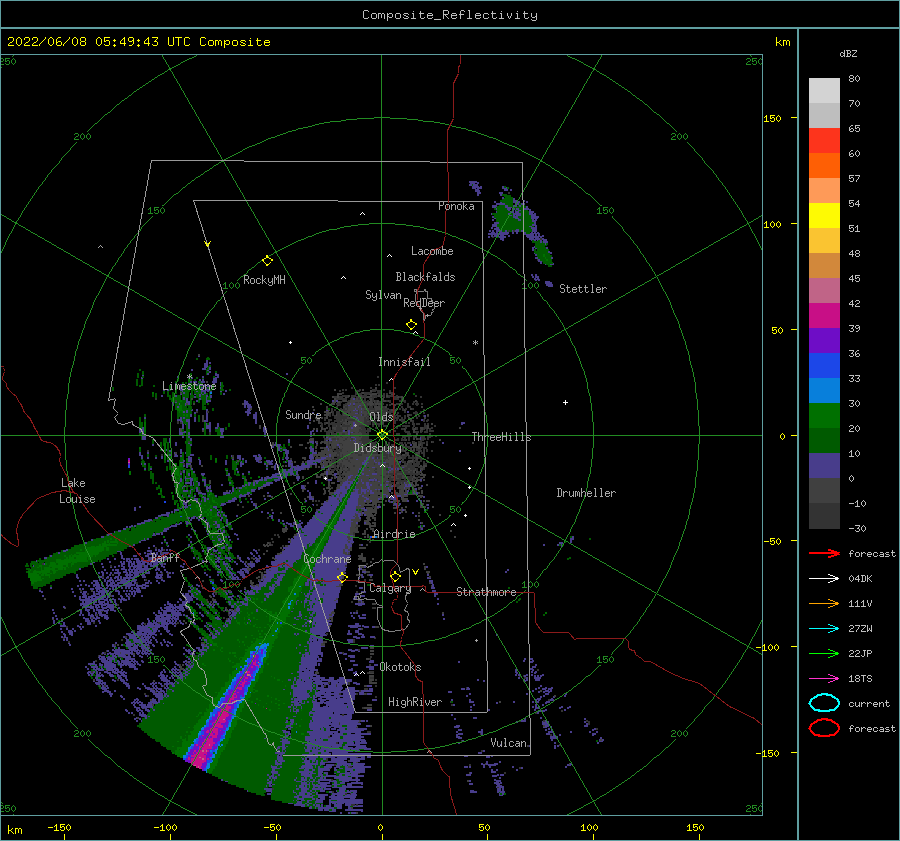This screenshot has height=841, width=900.
Task: Click the dBZ legend heading
Action: [848, 53]
